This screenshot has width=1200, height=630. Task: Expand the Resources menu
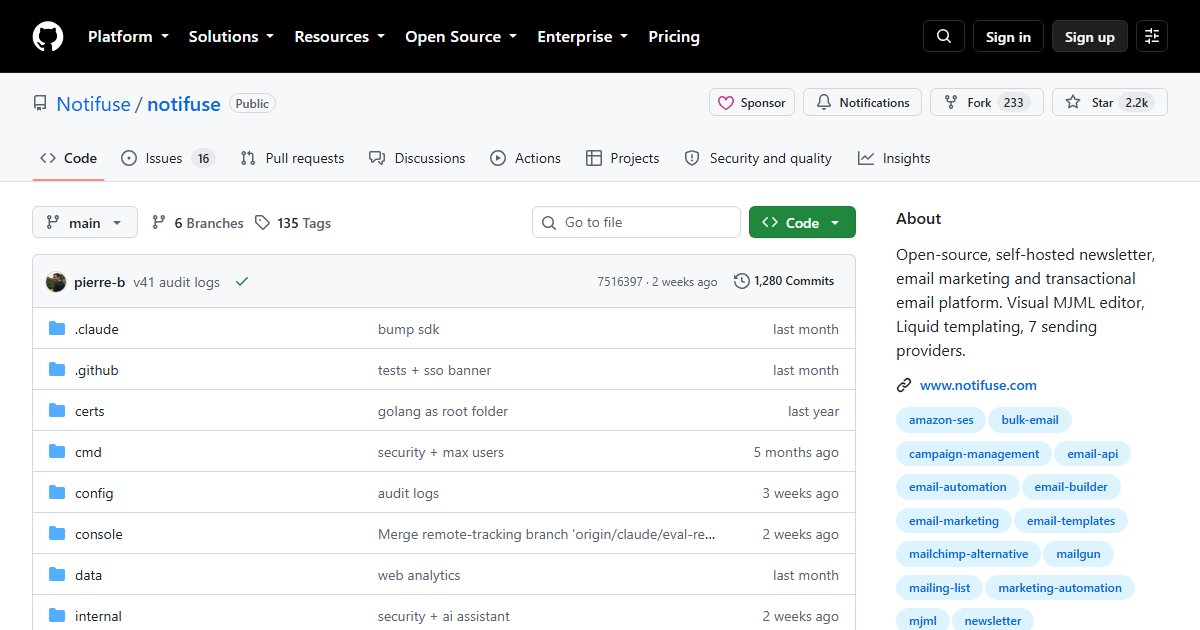pos(339,37)
